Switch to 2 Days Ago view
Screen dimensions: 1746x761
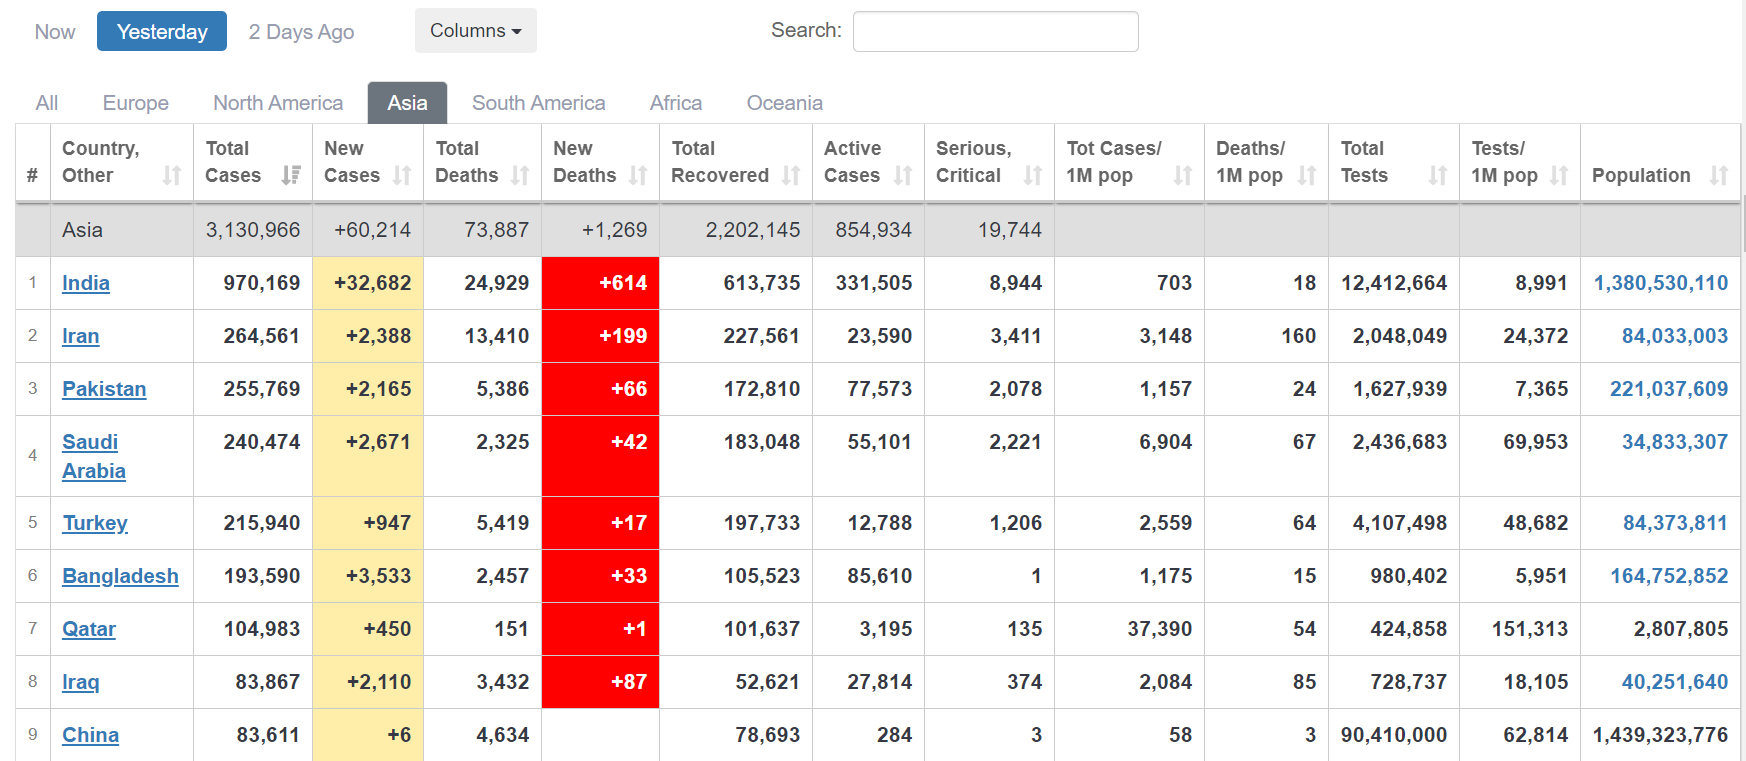(x=301, y=32)
